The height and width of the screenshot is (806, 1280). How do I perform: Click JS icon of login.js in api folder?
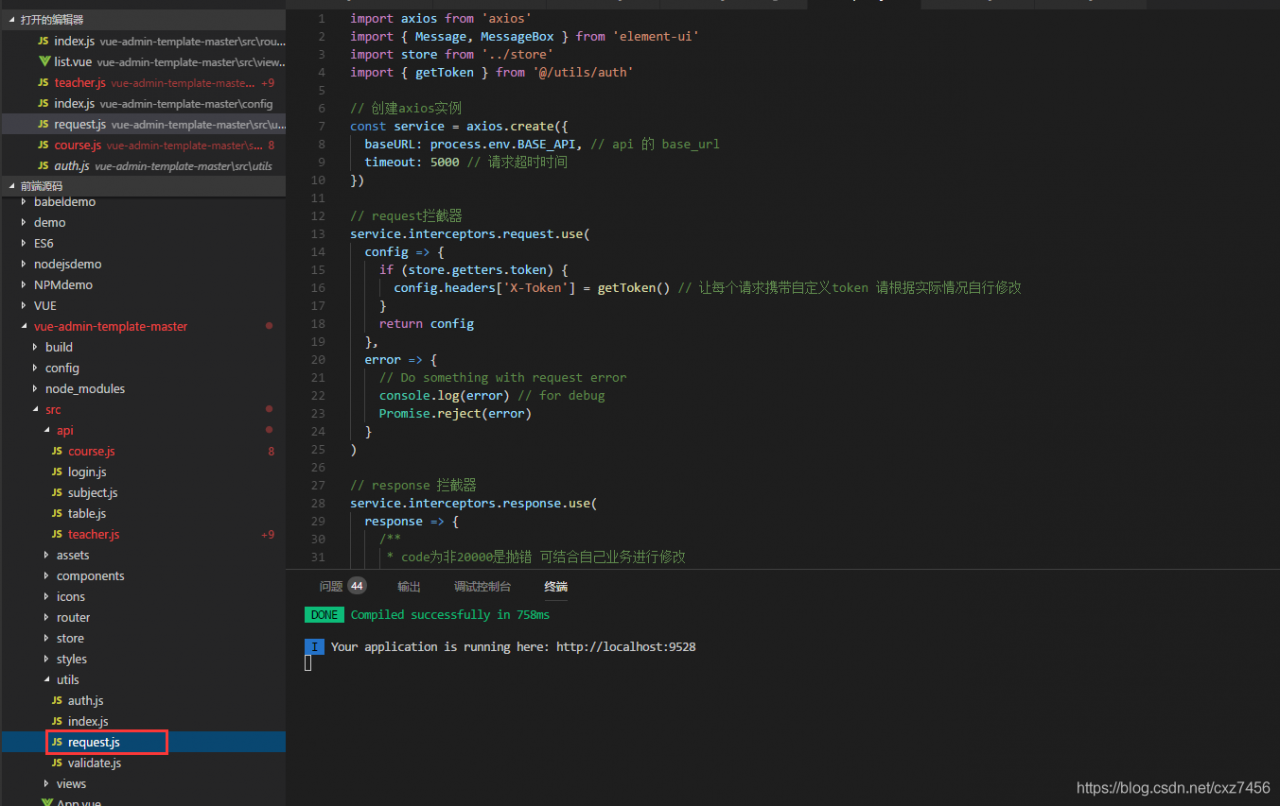[x=57, y=472]
